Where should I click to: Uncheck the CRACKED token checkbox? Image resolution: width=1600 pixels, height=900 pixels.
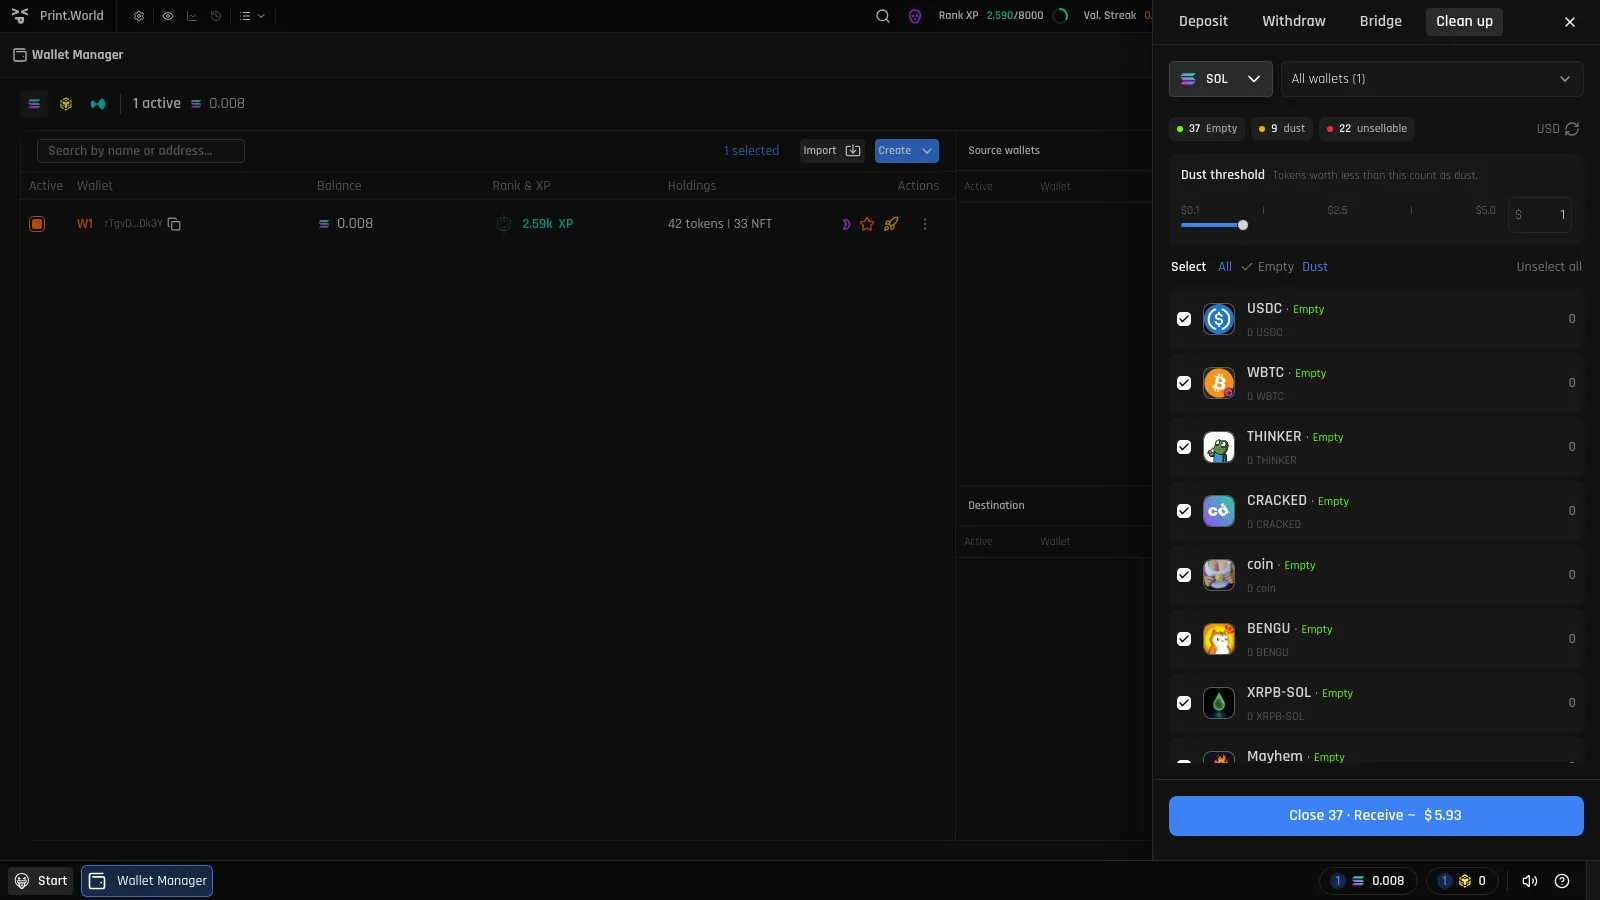[1184, 511]
